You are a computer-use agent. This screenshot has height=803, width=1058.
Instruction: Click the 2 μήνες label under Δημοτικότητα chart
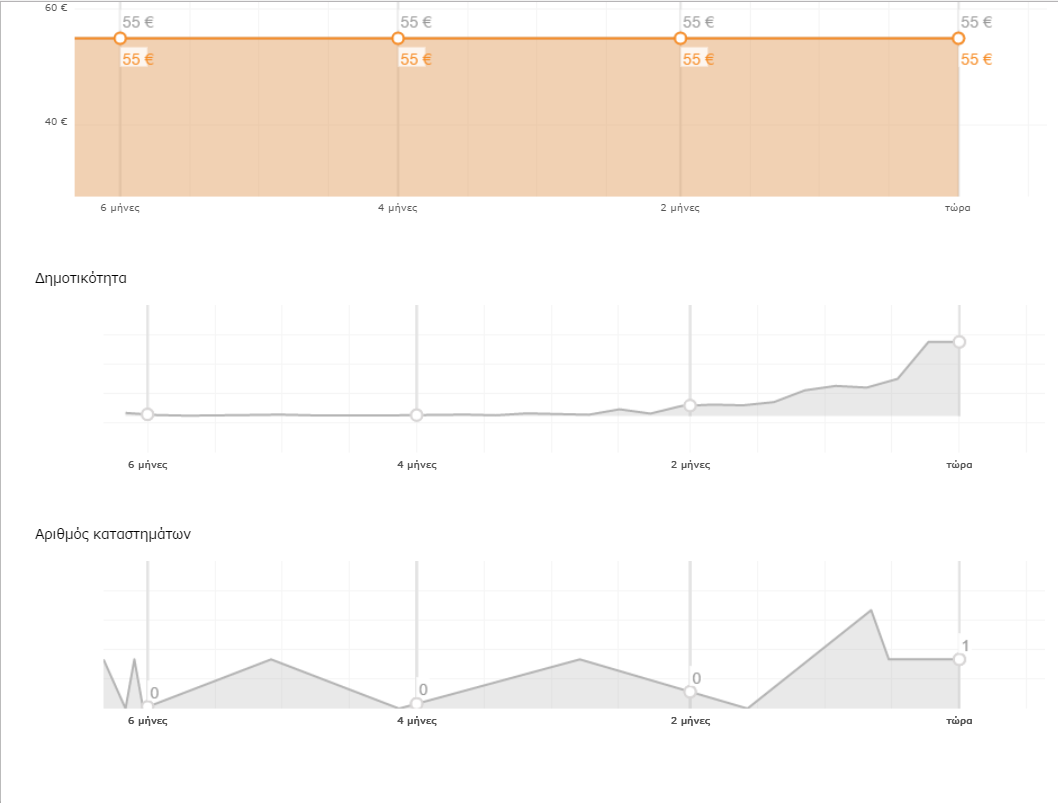690,465
